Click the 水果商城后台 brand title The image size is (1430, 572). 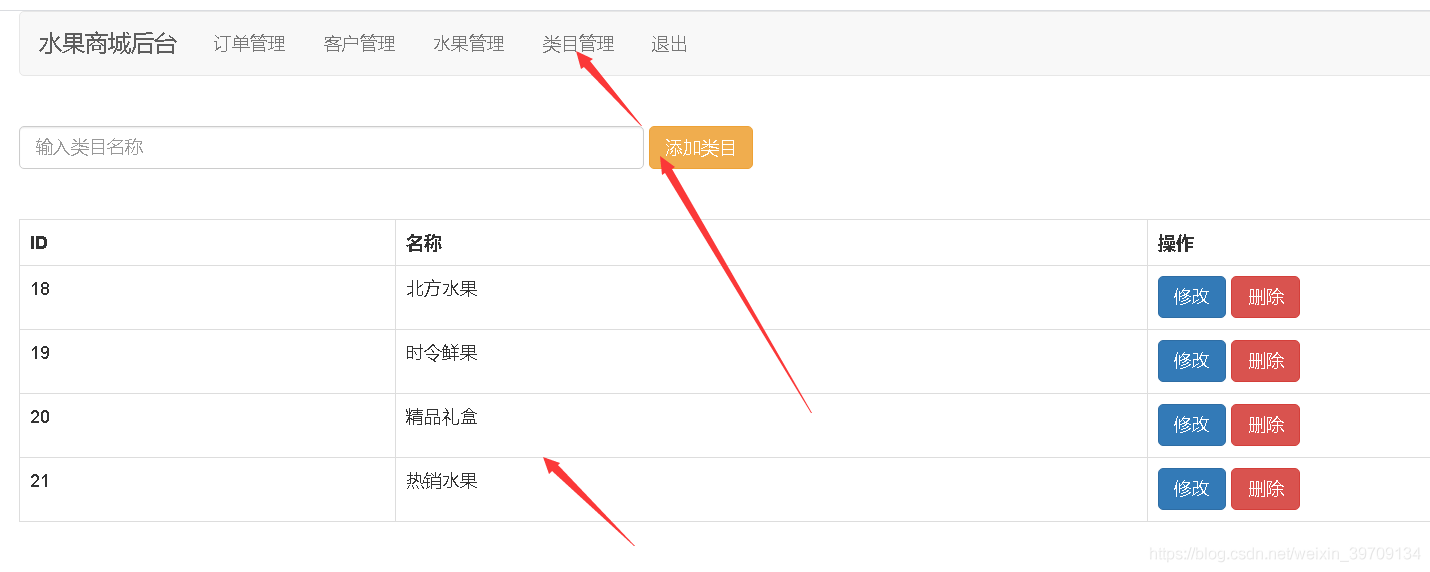[107, 44]
